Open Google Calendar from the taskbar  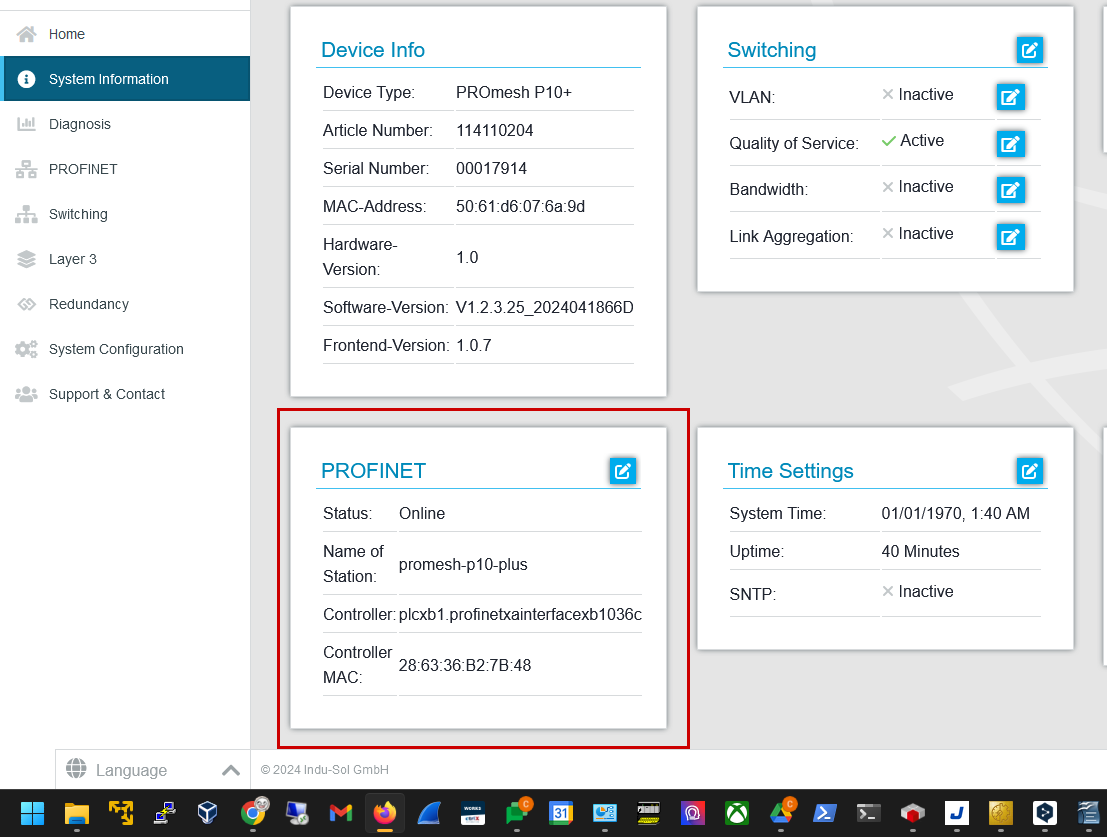point(561,813)
